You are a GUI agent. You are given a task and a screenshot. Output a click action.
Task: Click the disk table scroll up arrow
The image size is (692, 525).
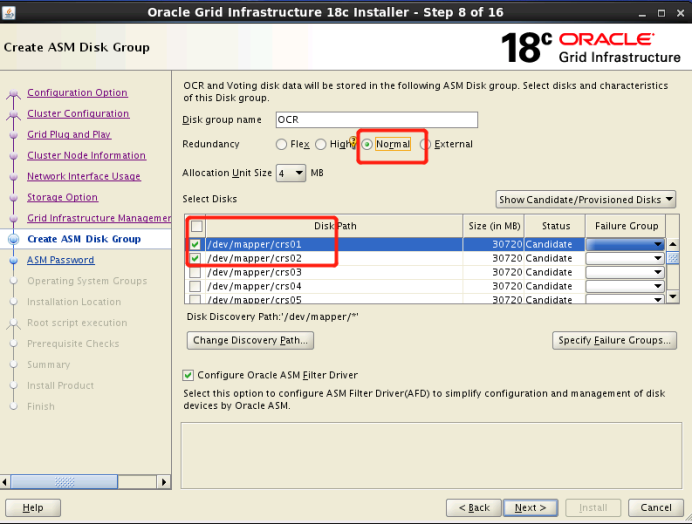(673, 244)
